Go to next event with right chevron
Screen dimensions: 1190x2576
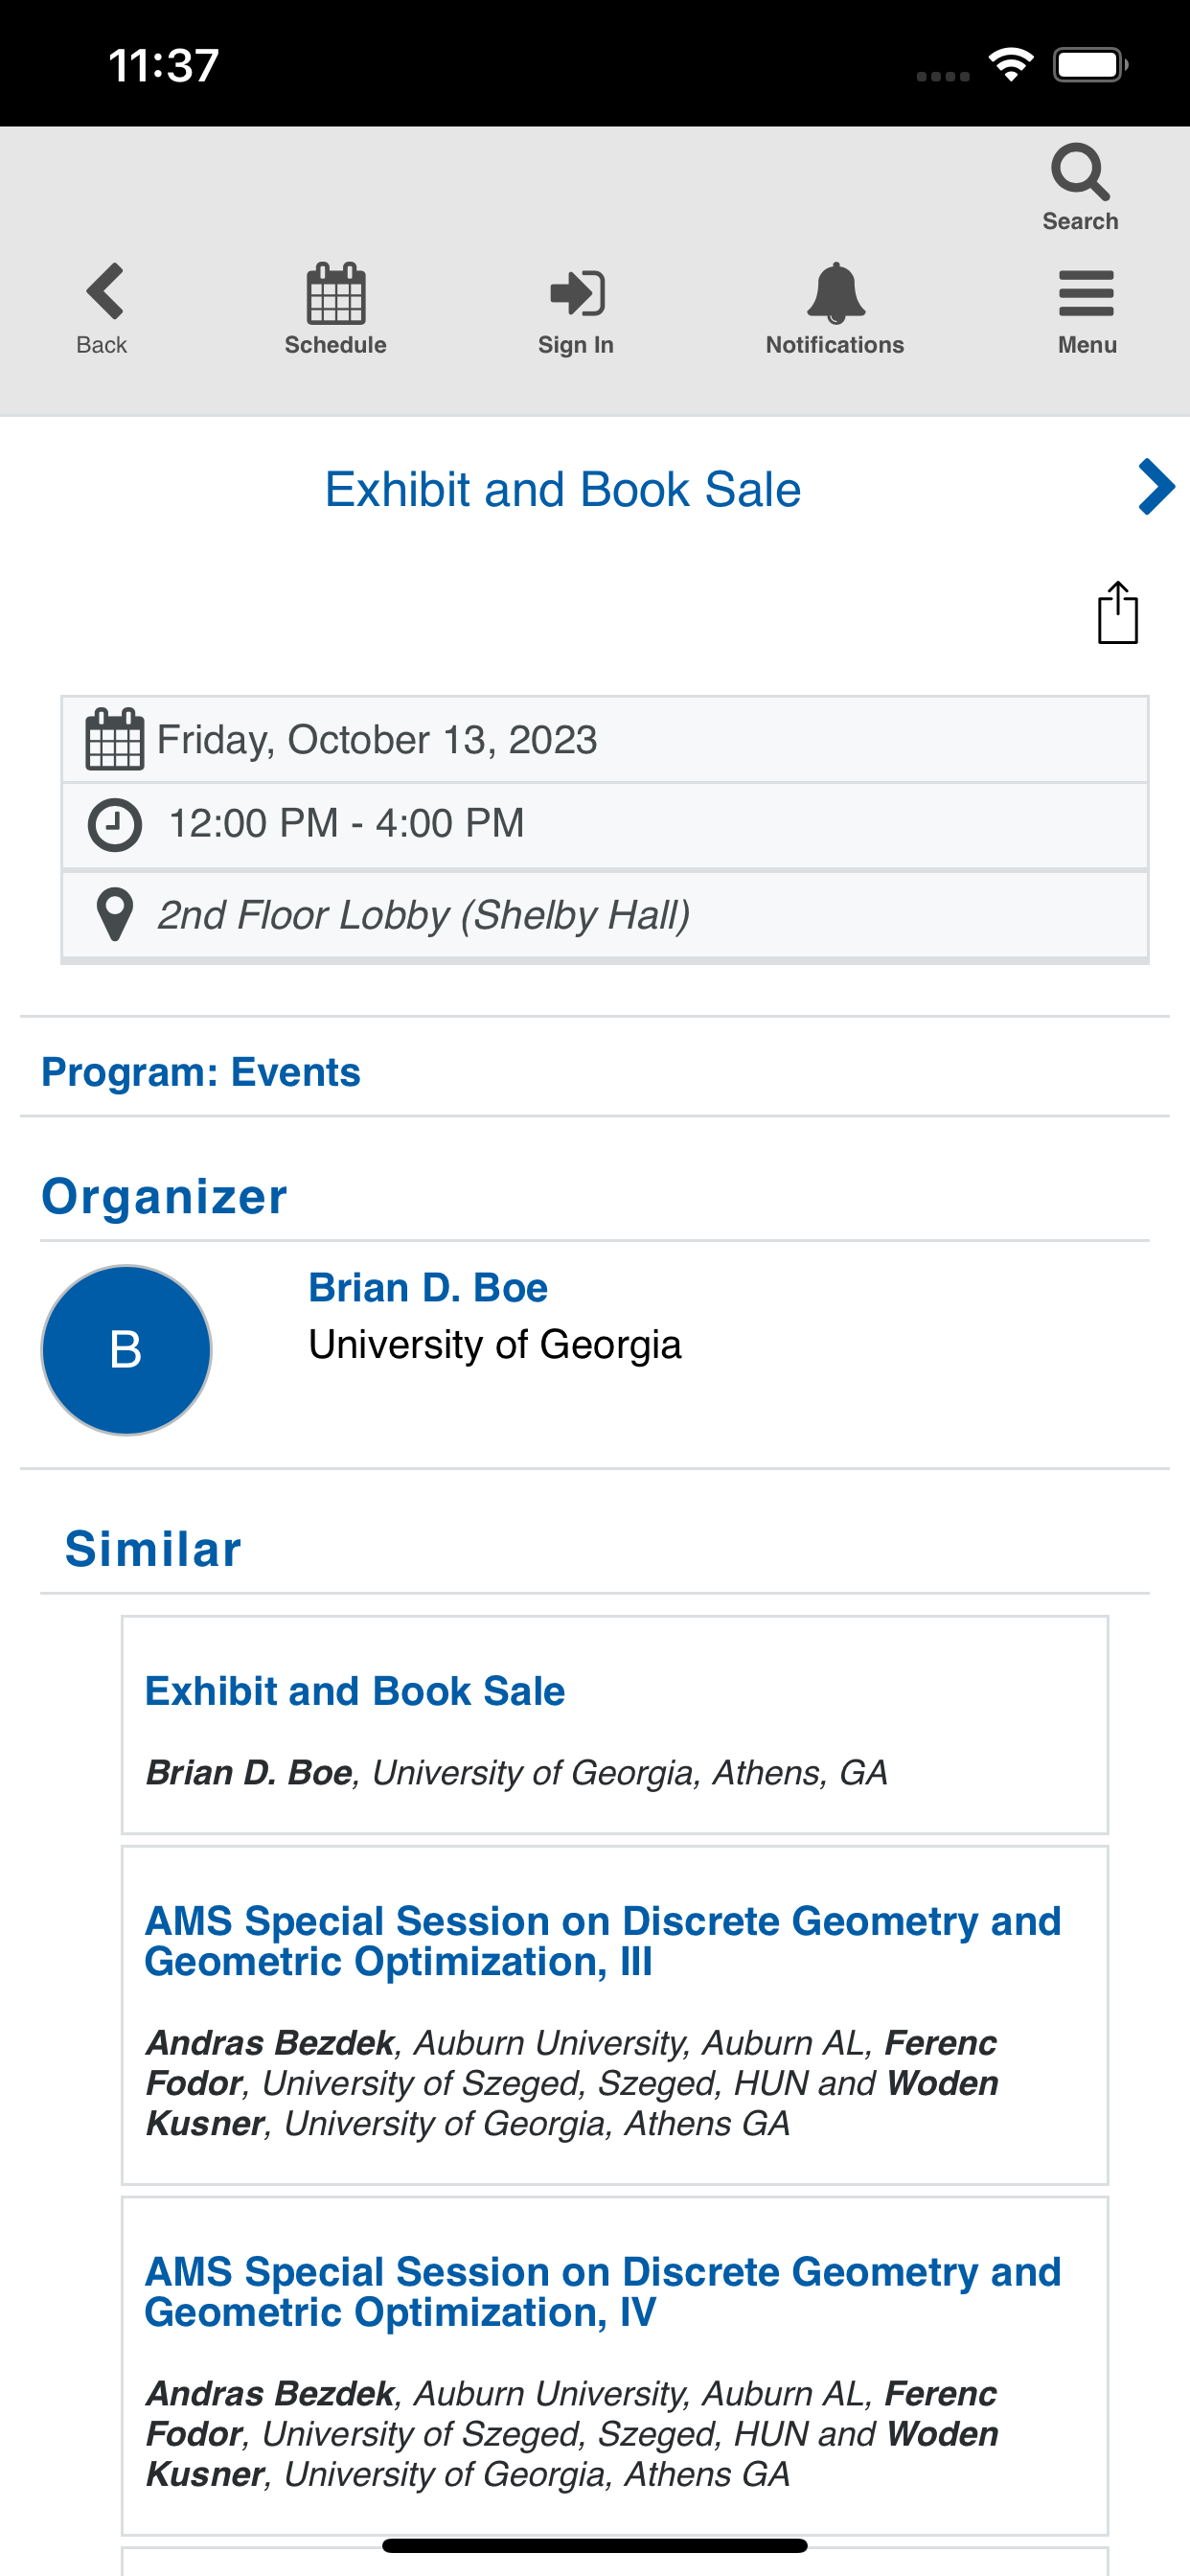point(1156,487)
